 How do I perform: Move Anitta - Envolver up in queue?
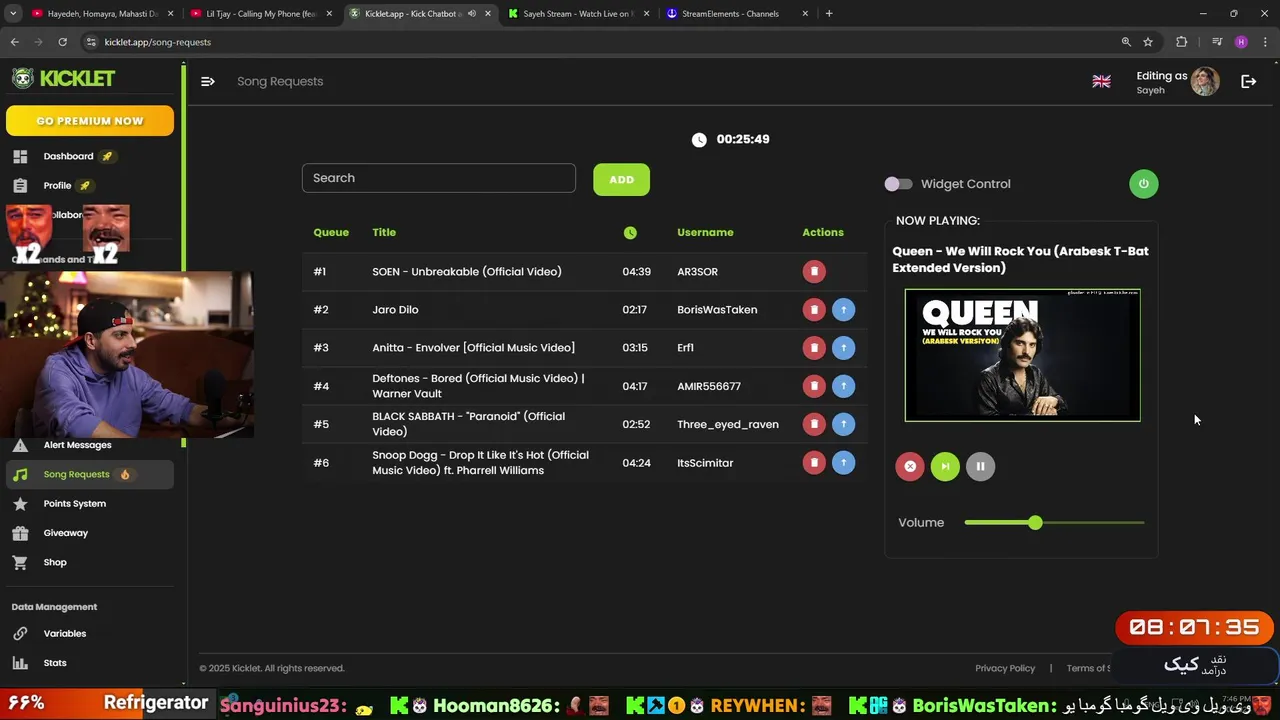coord(843,348)
